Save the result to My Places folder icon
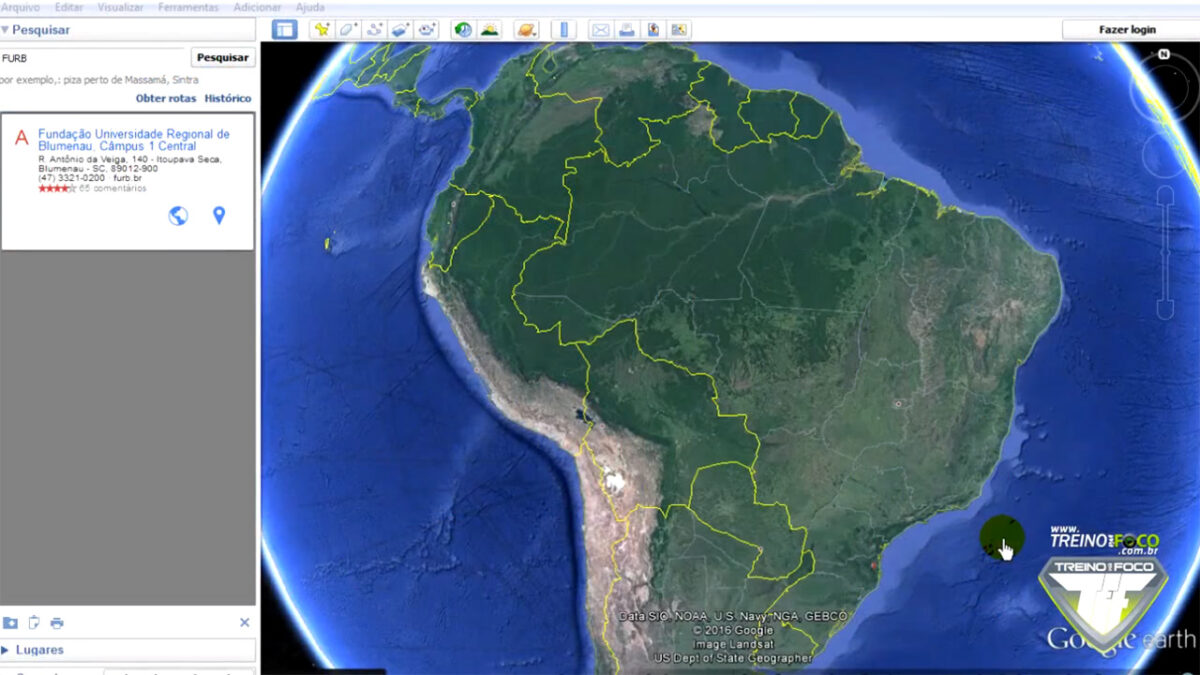 tap(10, 623)
